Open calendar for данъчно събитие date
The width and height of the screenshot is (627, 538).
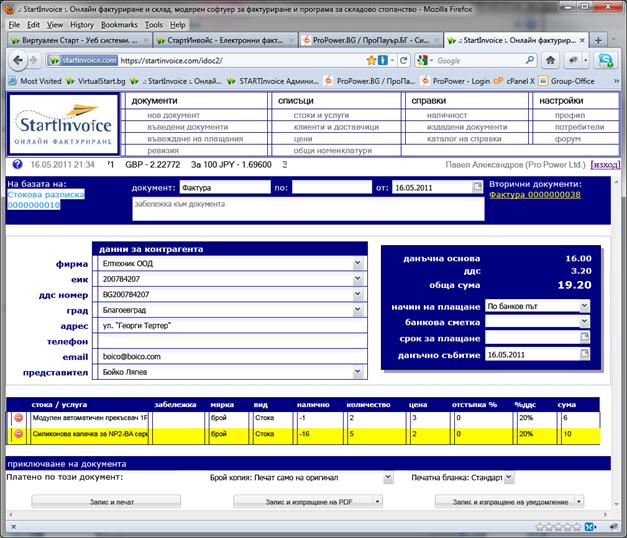pyautogui.click(x=585, y=354)
